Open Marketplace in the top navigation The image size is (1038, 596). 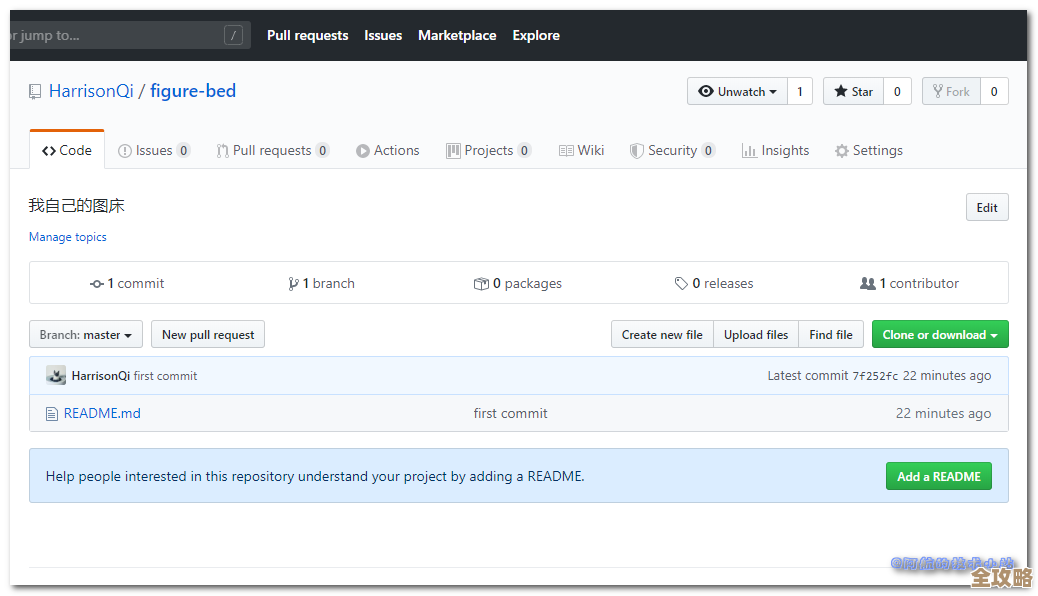coord(457,35)
